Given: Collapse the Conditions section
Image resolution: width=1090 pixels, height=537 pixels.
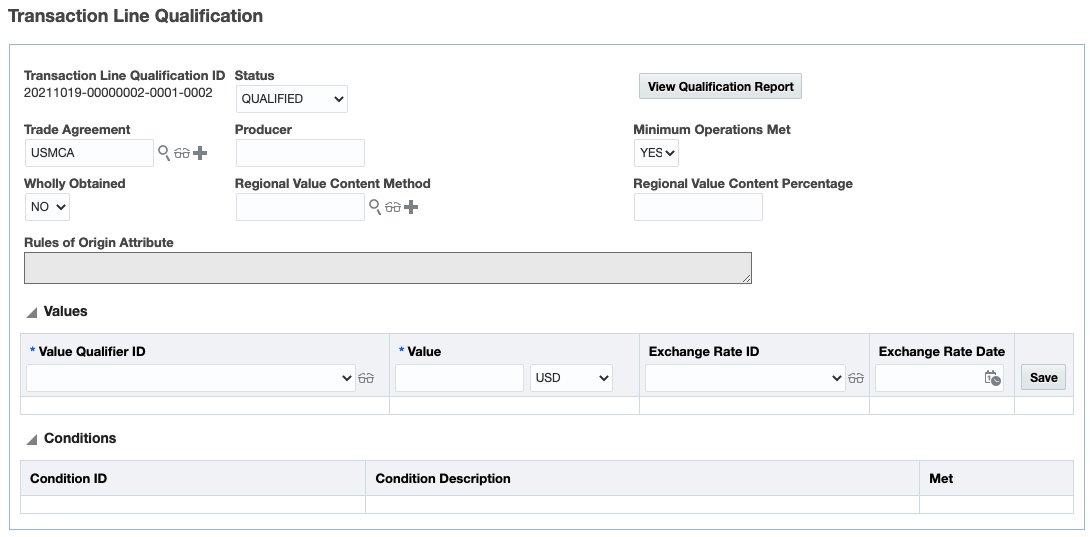Looking at the screenshot, I should (x=32, y=439).
